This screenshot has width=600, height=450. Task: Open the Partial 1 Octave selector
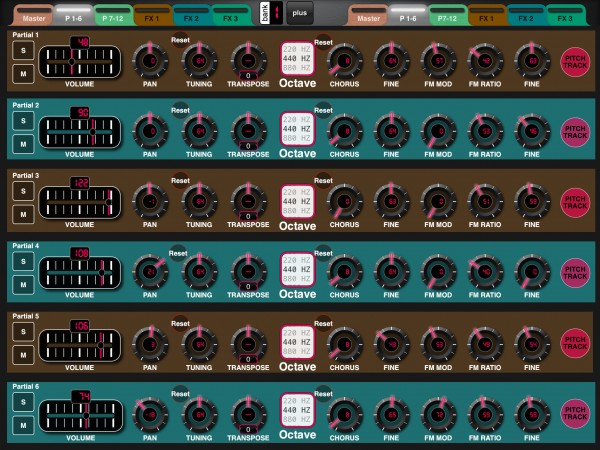click(x=297, y=59)
